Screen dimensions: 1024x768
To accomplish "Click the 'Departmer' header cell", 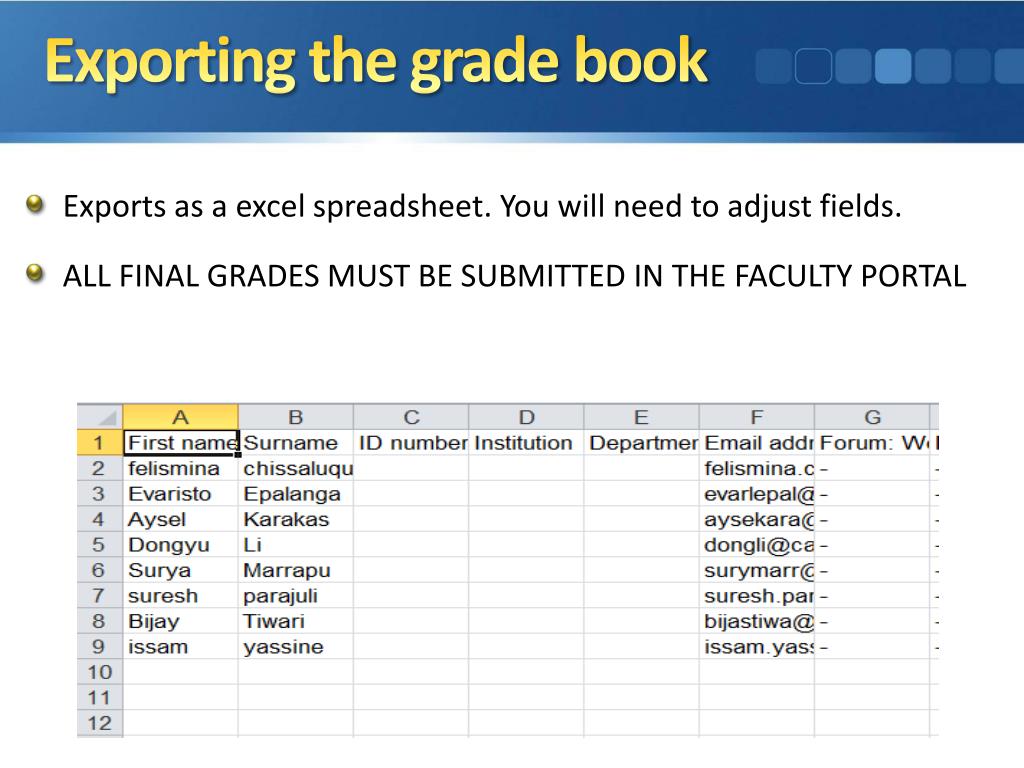I will click(x=641, y=443).
